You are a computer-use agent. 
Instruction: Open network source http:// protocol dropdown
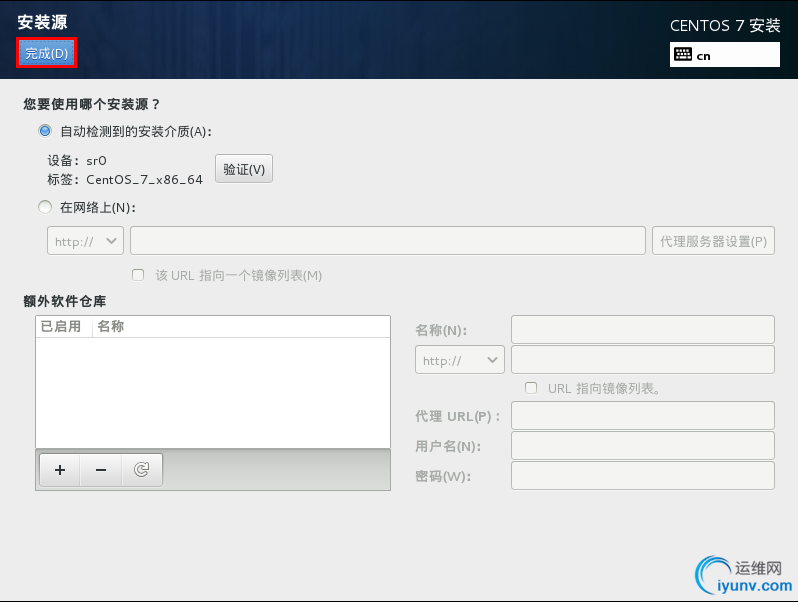(86, 241)
